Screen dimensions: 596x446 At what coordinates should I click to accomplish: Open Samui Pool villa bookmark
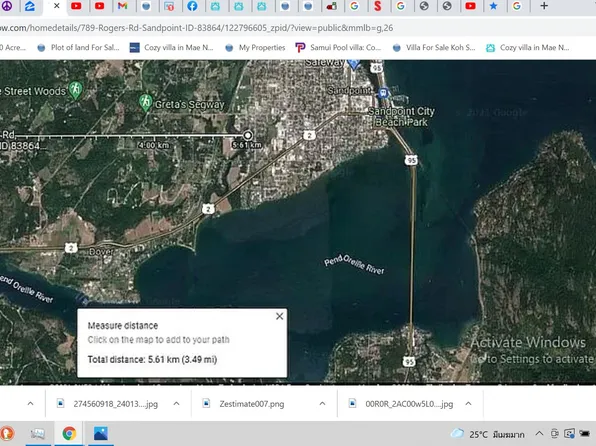point(338,48)
